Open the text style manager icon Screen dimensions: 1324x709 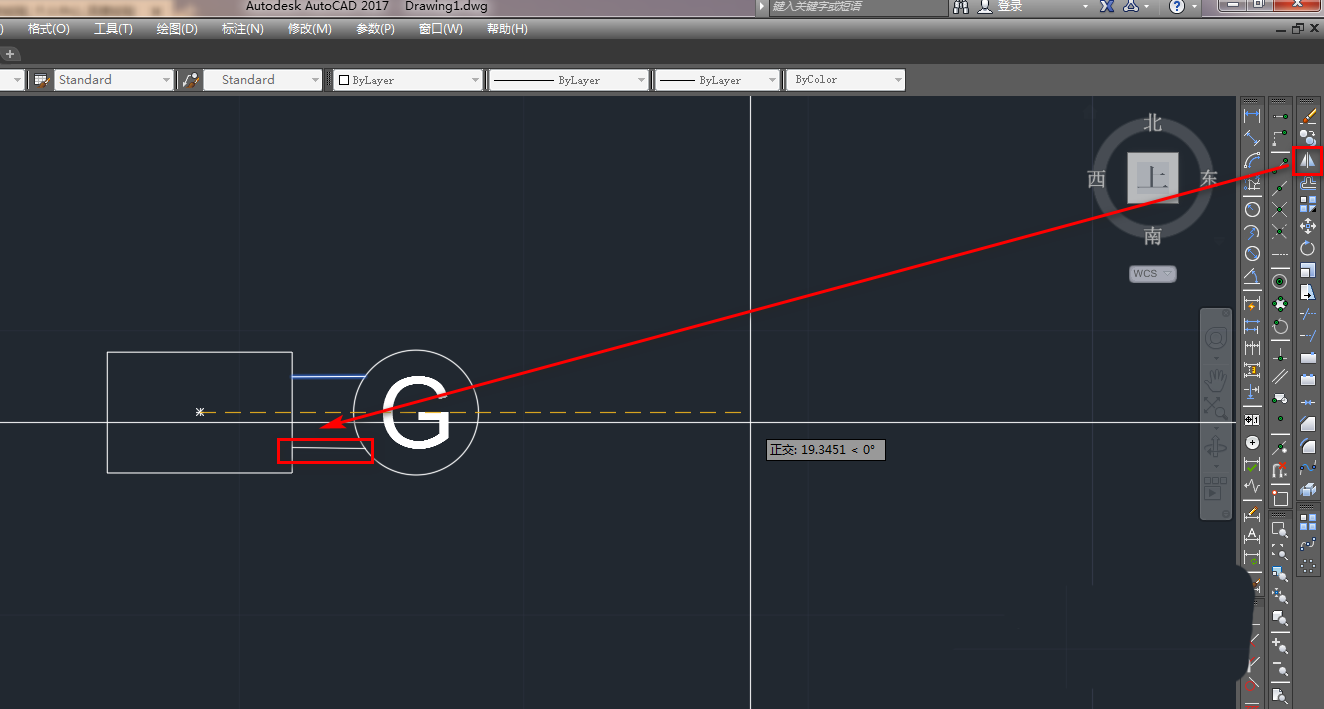pos(40,80)
